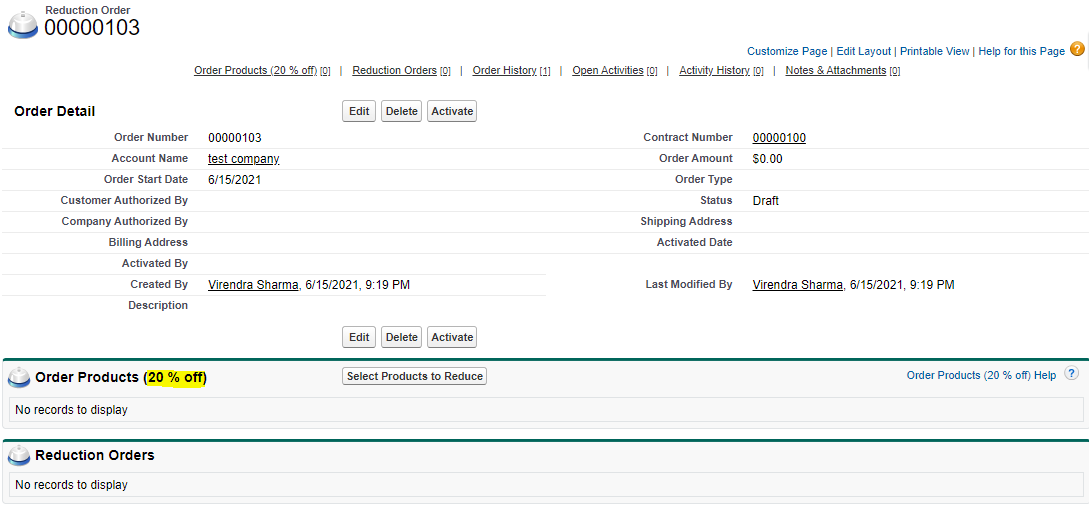Image resolution: width=1089 pixels, height=506 pixels.
Task: Open Printable View link
Action: [x=934, y=51]
